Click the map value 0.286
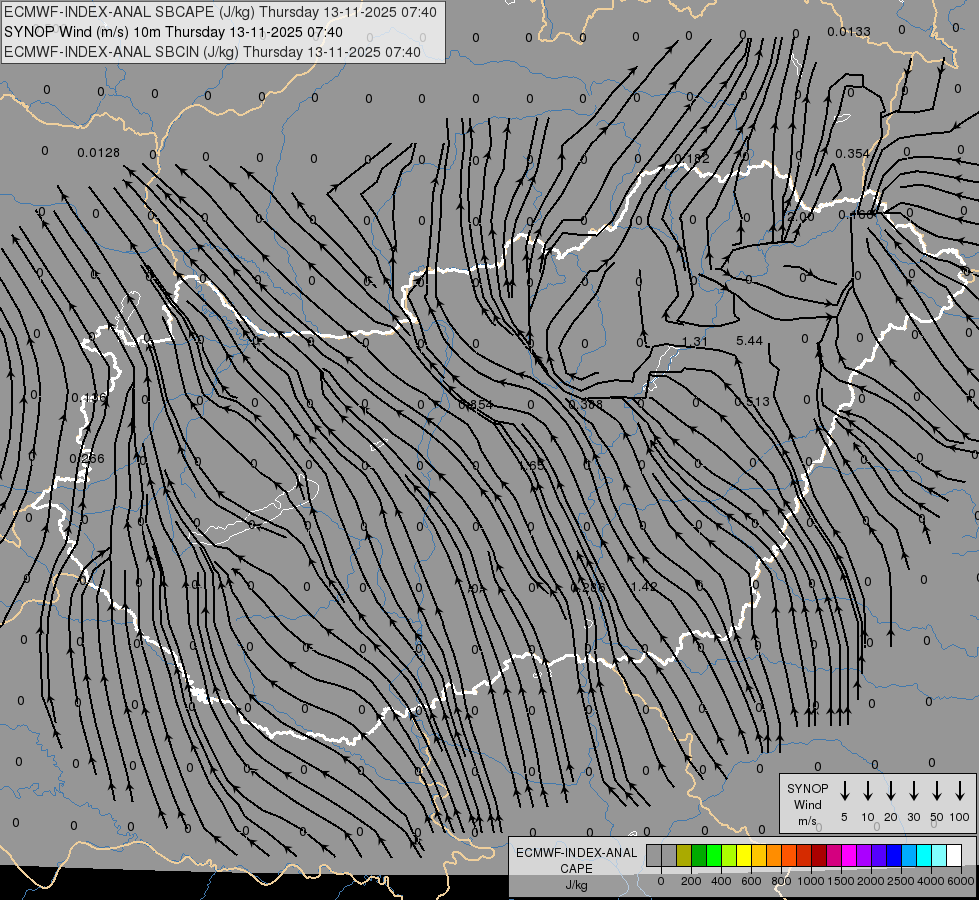979x900 pixels. [588, 588]
